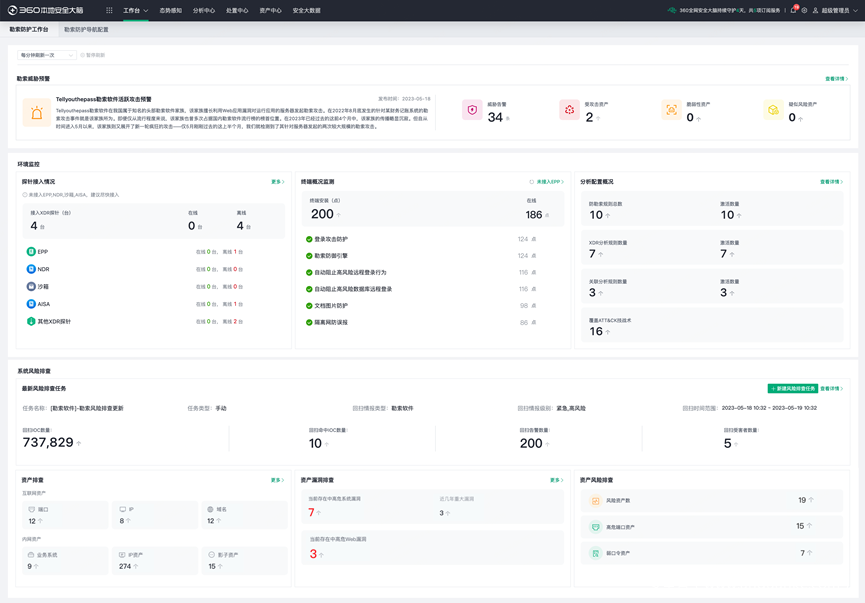Screen dimensions: 865x603
Task: Click the 风险资产数 icon
Action: pyautogui.click(x=595, y=501)
